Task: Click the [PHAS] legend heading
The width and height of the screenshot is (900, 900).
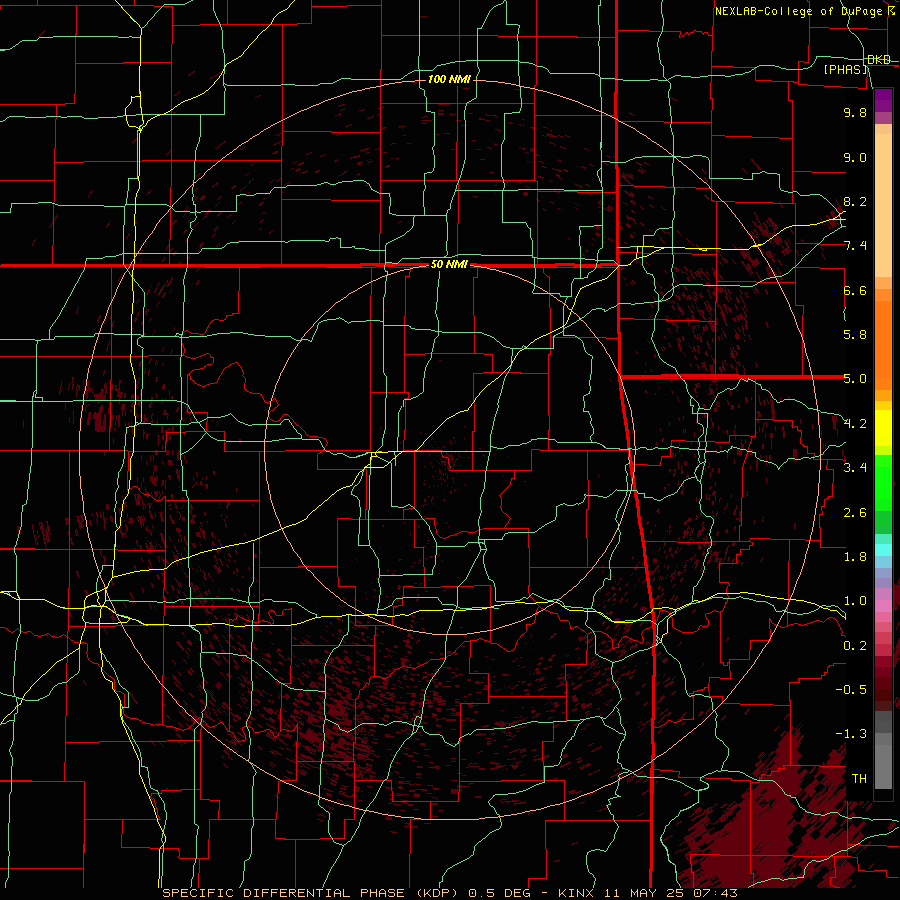Action: (845, 69)
